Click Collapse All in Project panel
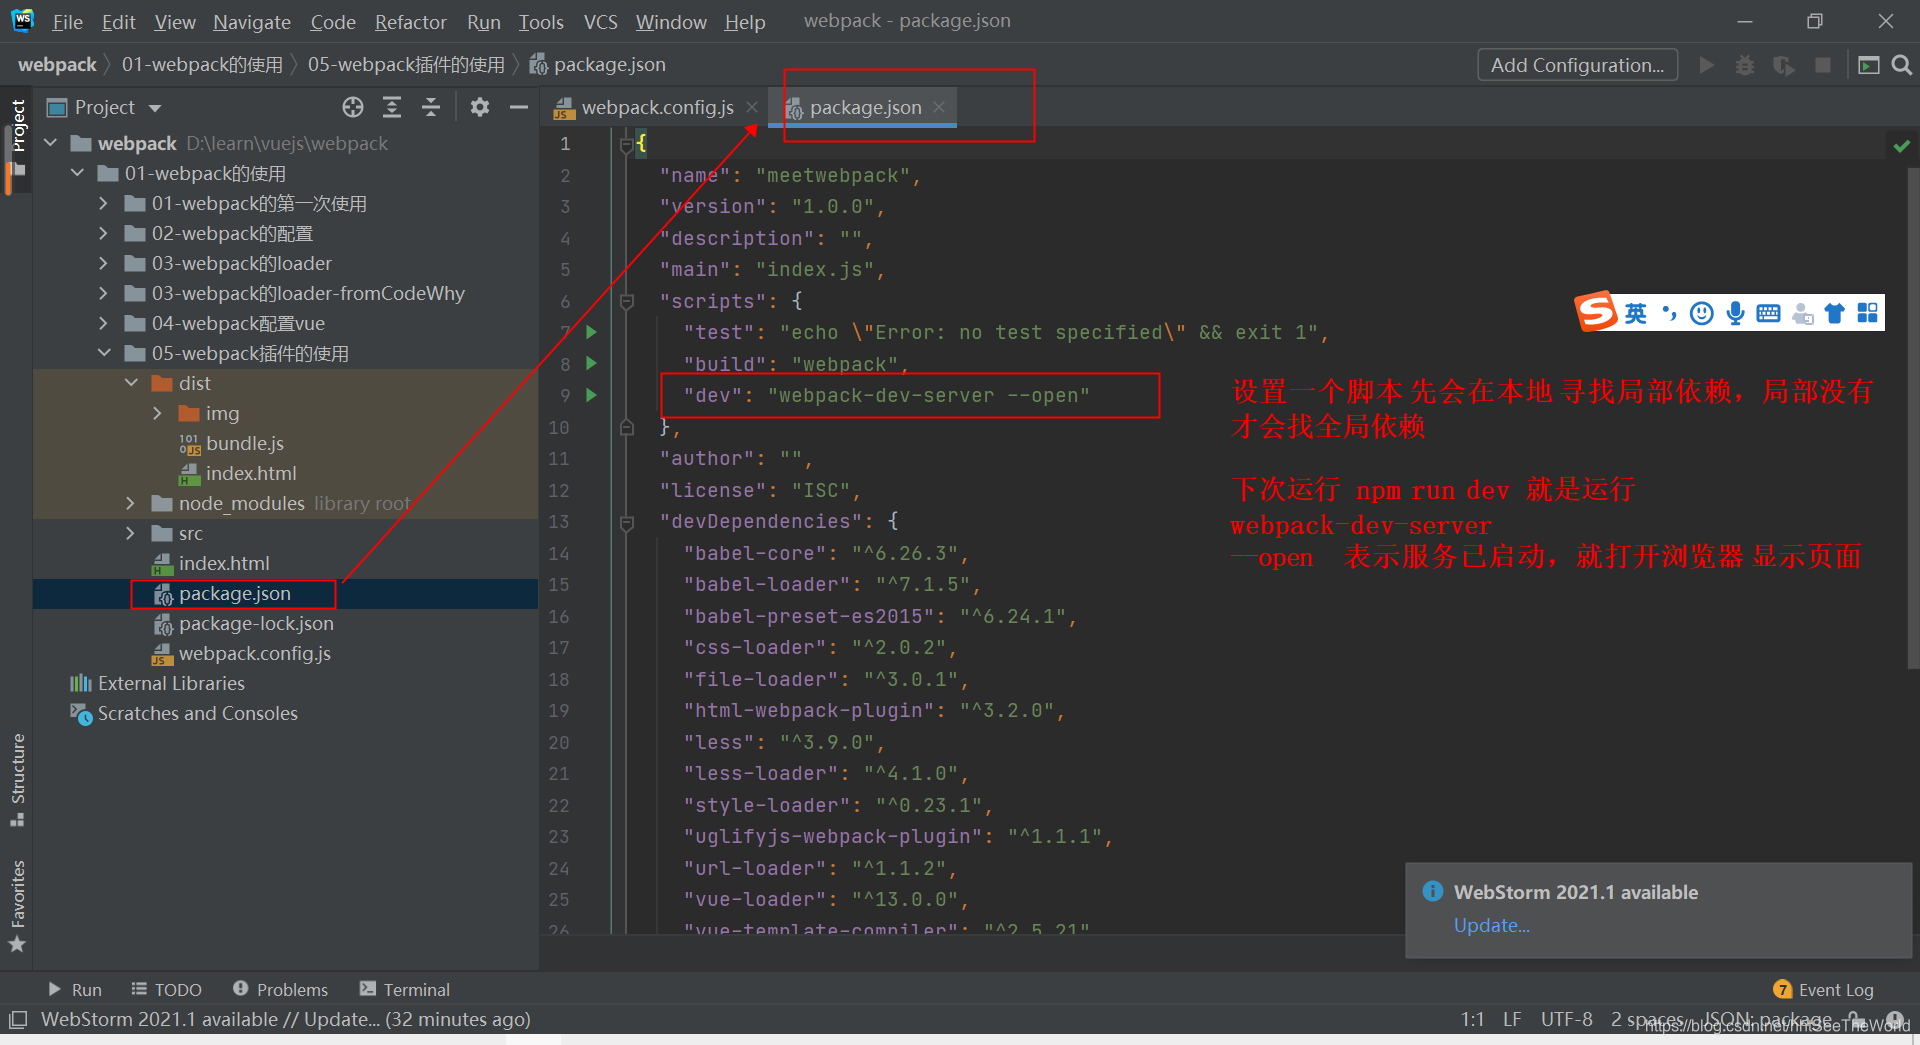This screenshot has width=1920, height=1045. pyautogui.click(x=431, y=107)
